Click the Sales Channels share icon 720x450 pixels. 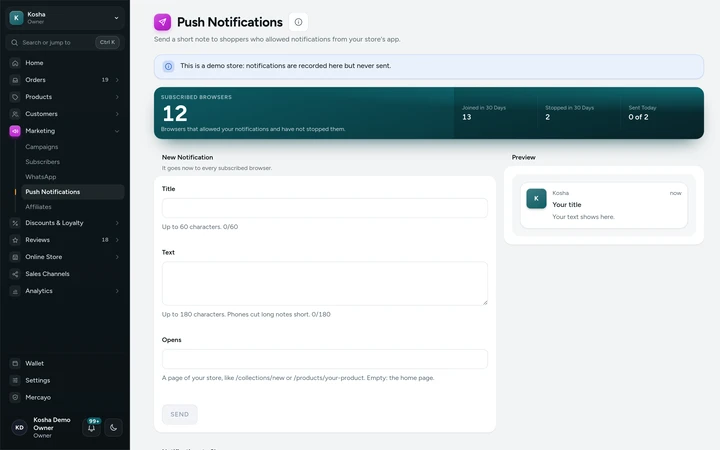15,274
